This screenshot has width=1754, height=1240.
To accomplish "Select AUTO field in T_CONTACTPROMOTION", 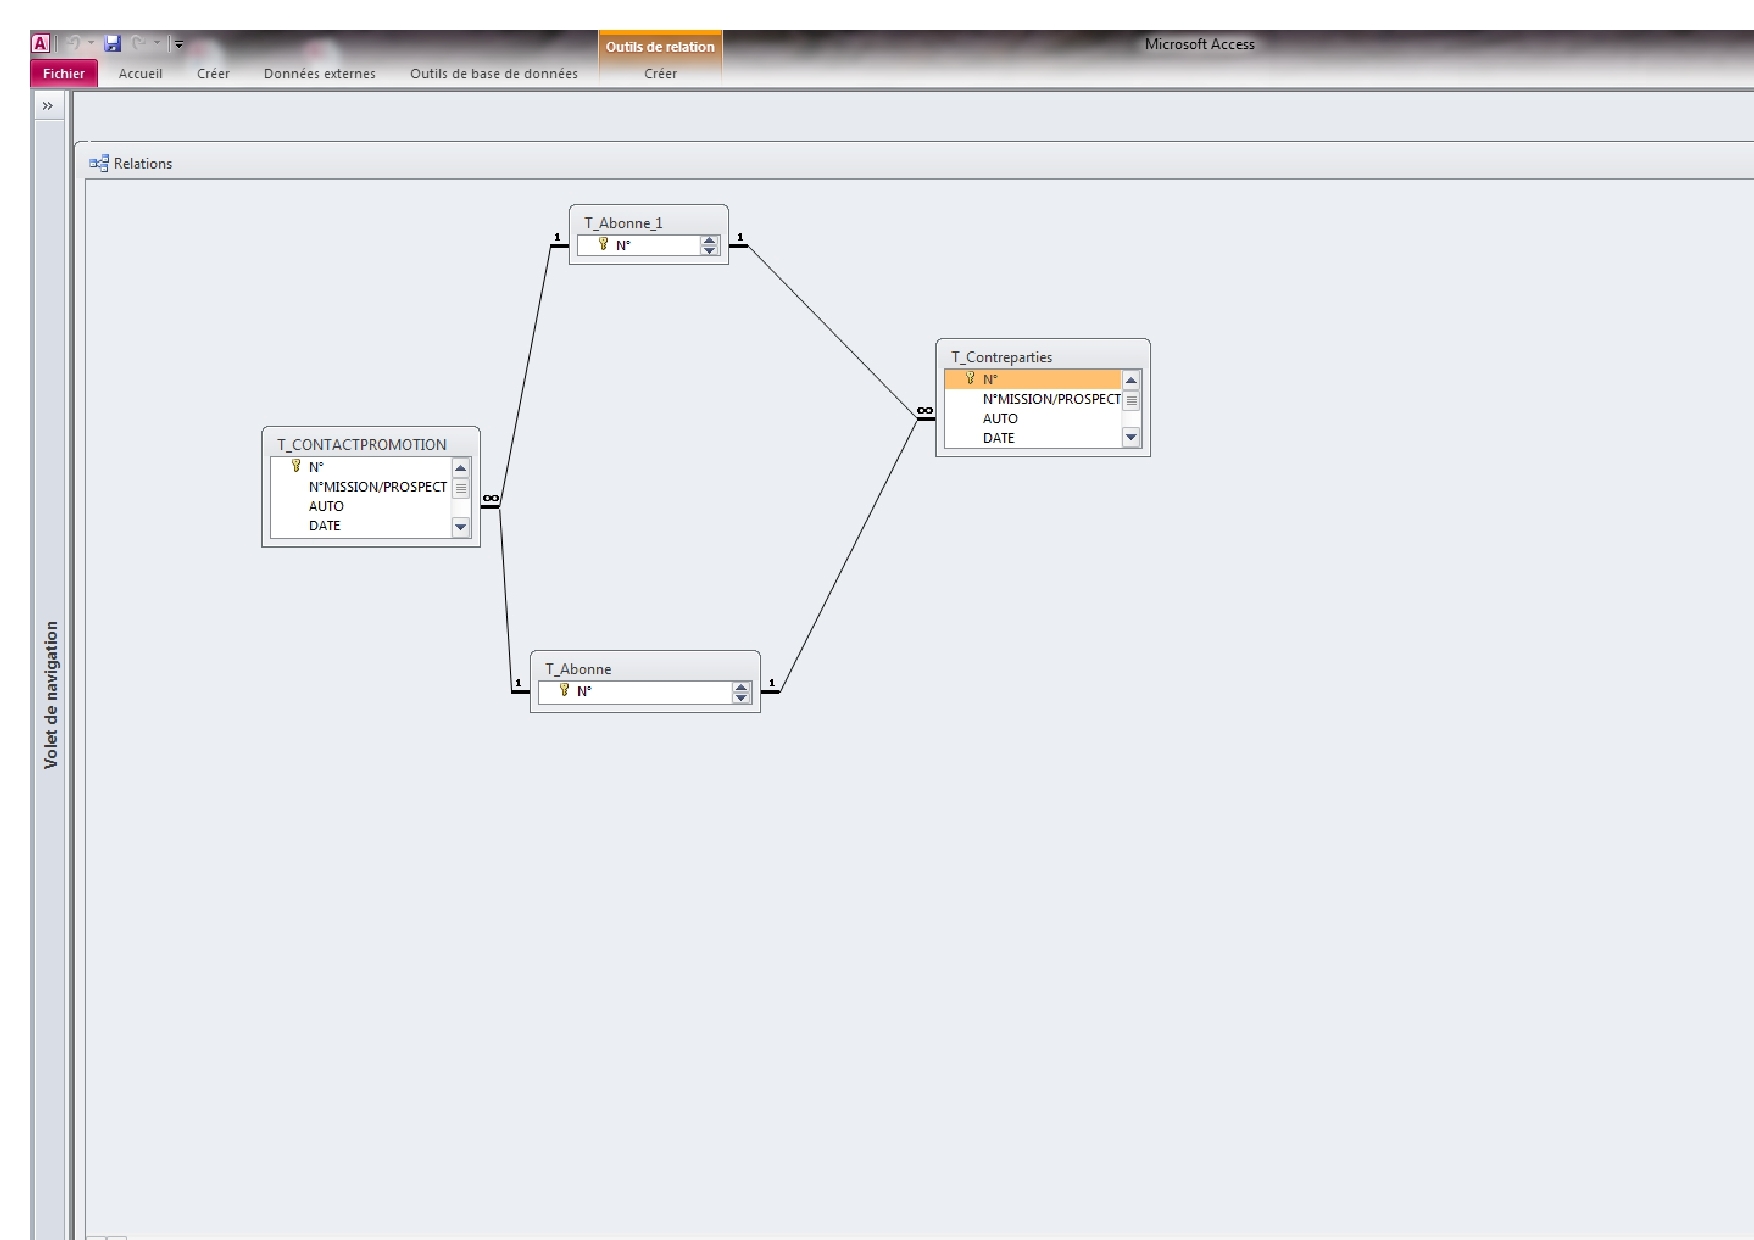I will pos(361,506).
